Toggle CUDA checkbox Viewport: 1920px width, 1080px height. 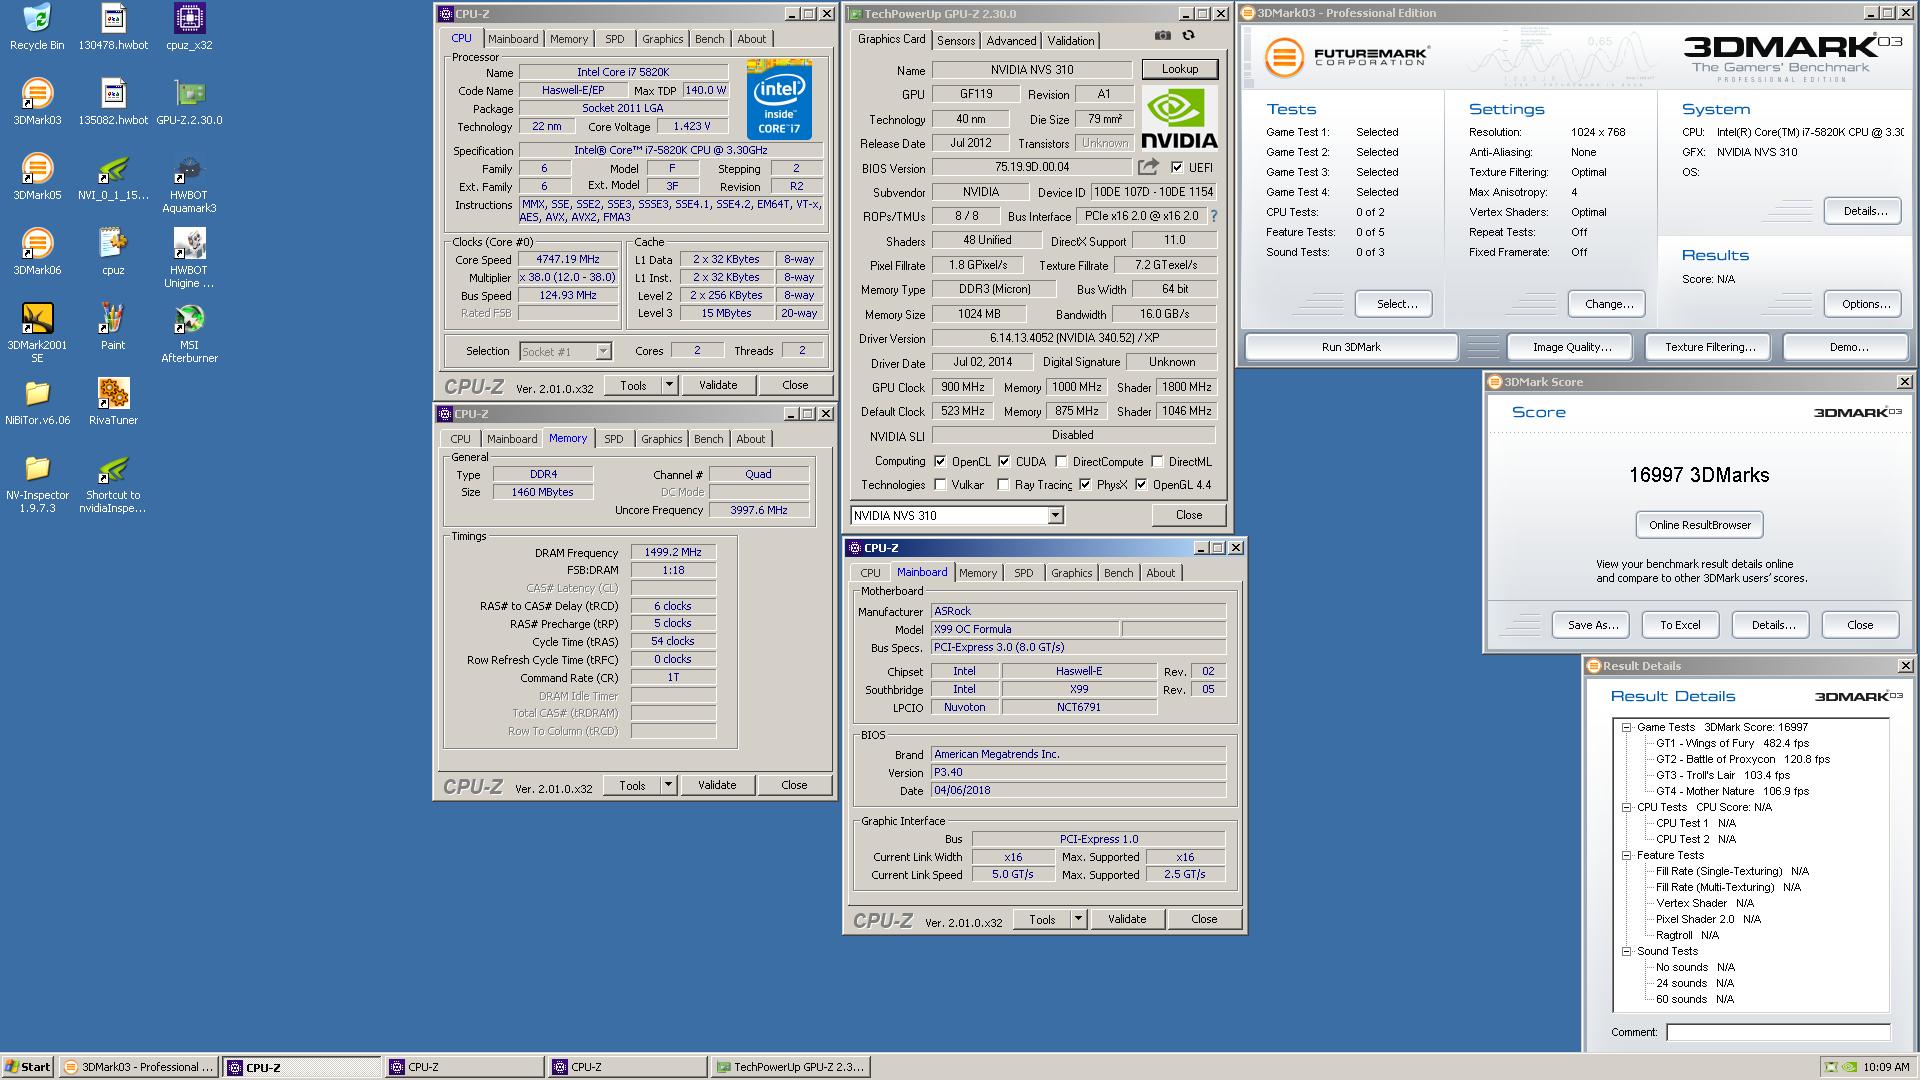(1004, 461)
